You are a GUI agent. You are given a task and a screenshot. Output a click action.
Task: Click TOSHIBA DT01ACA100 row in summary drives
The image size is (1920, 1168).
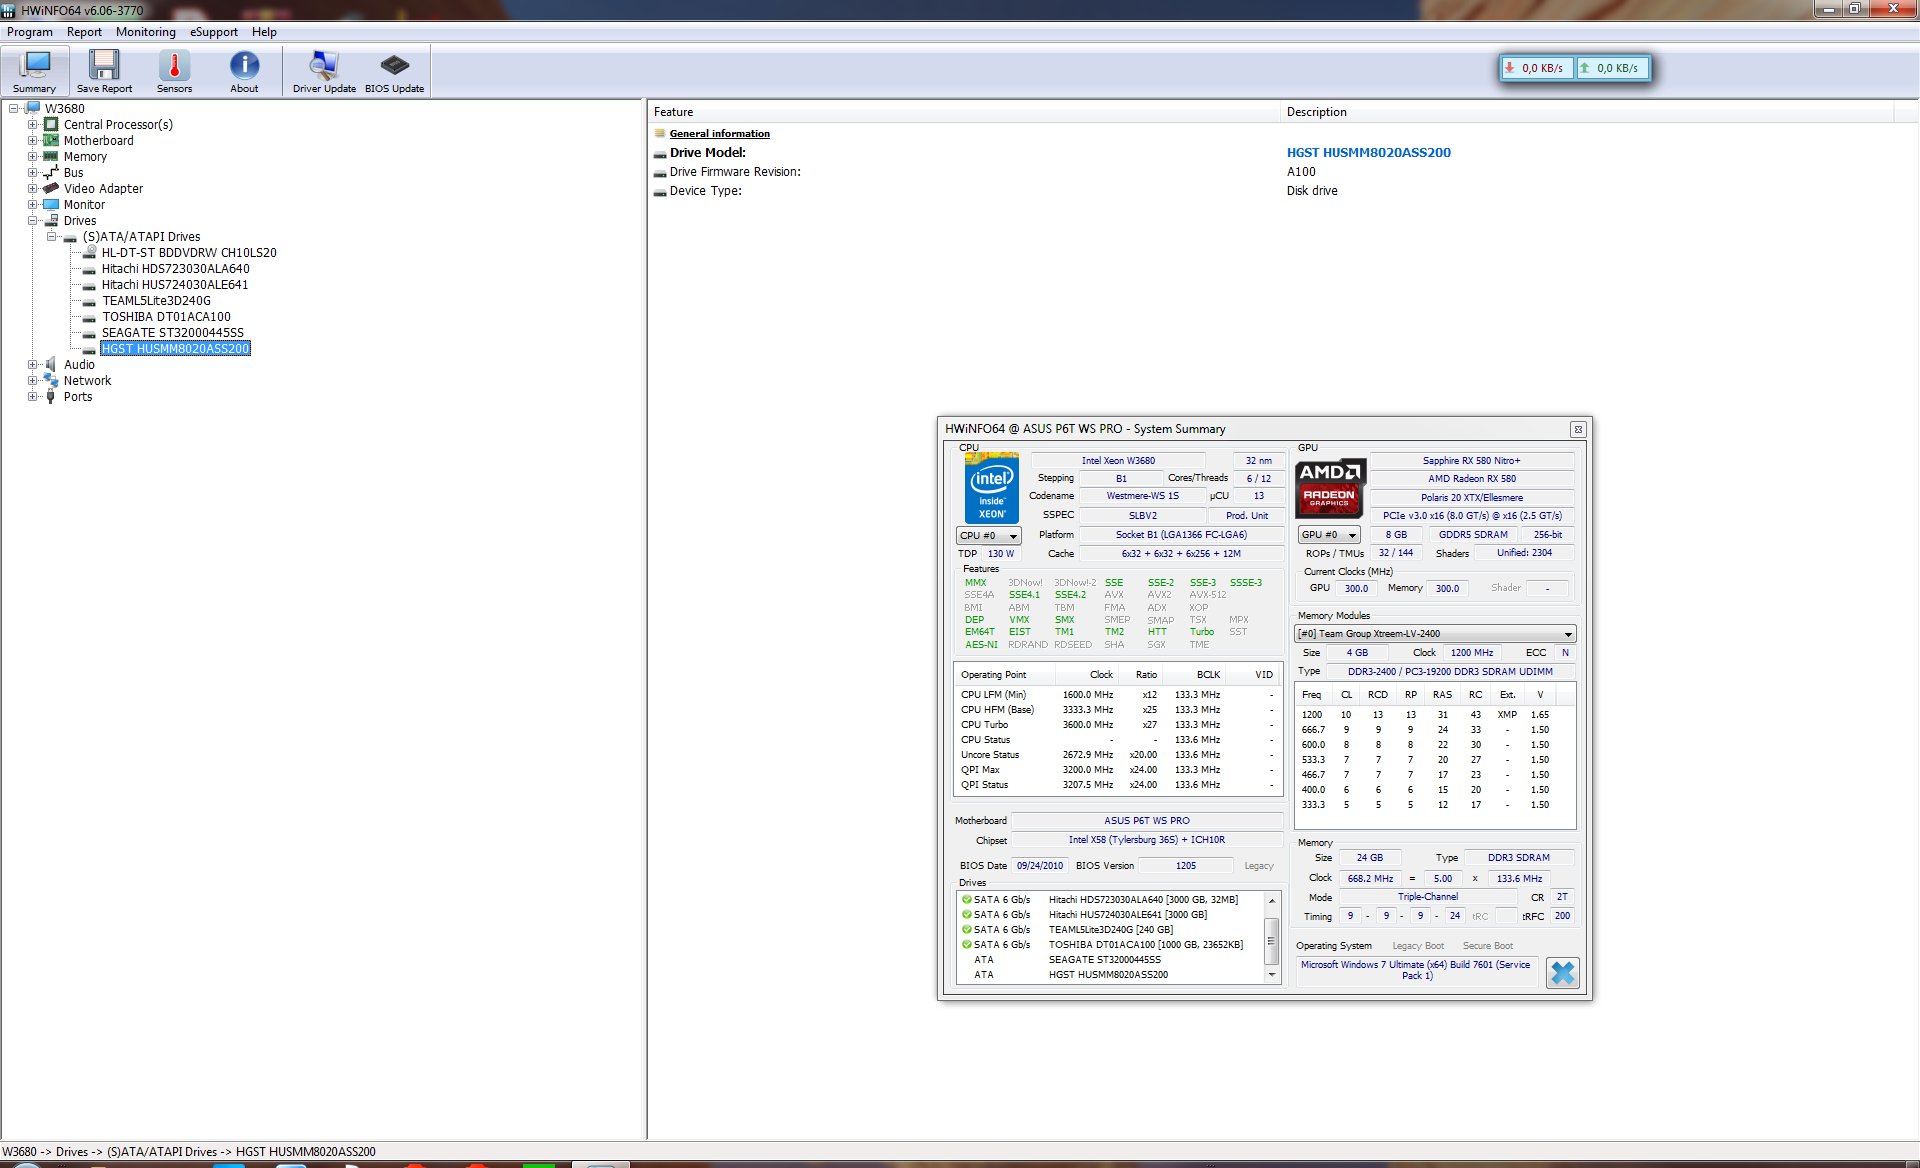point(1110,945)
